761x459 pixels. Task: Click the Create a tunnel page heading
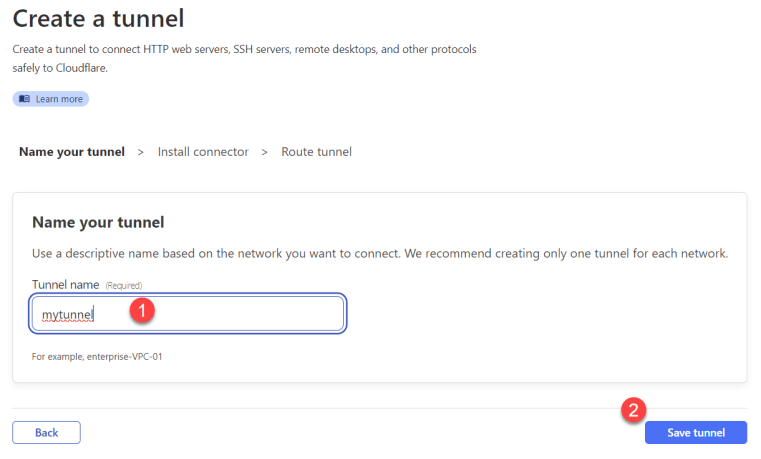tap(99, 19)
